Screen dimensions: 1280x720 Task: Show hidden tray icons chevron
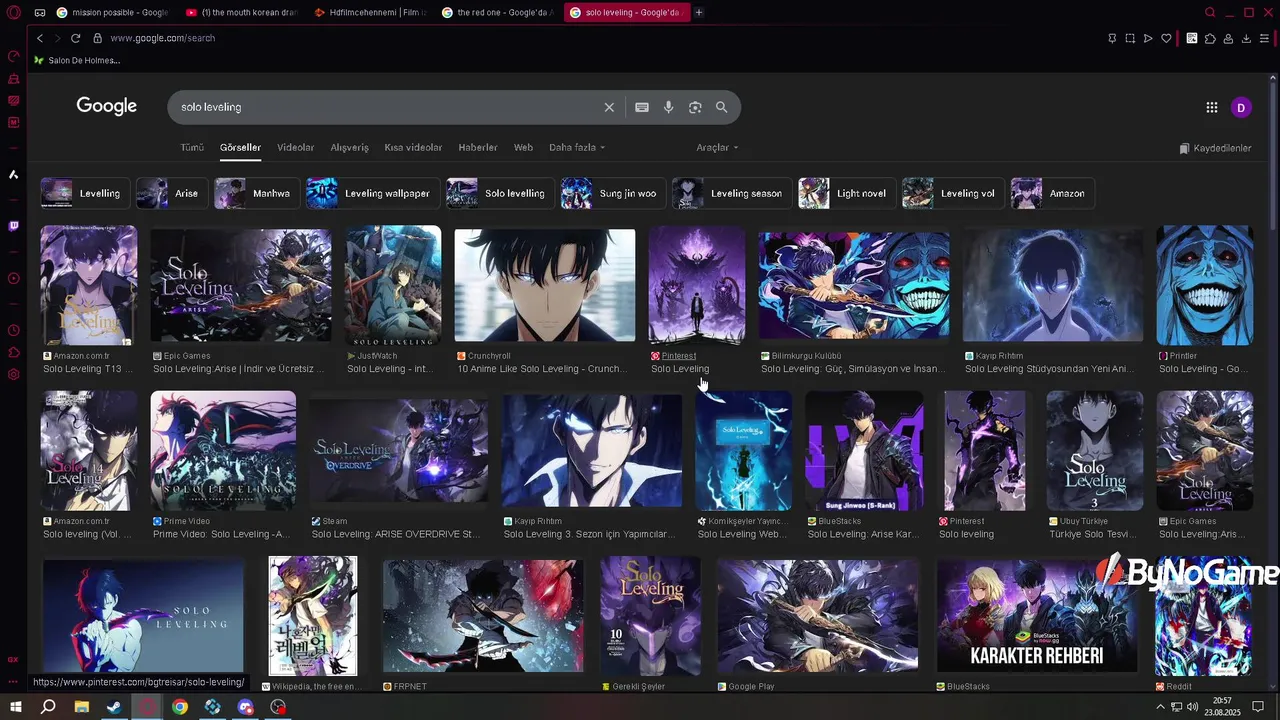coord(1160,707)
